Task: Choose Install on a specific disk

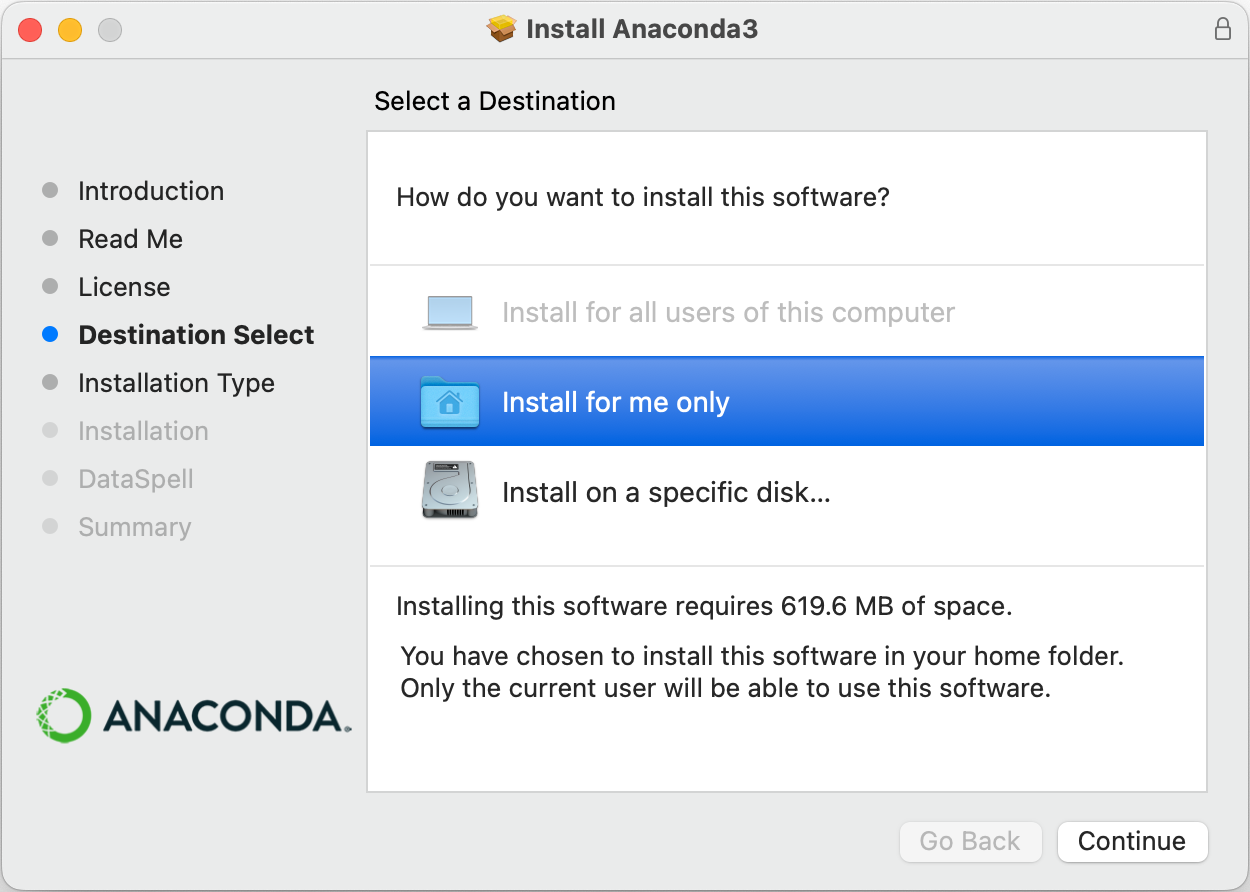Action: (666, 492)
